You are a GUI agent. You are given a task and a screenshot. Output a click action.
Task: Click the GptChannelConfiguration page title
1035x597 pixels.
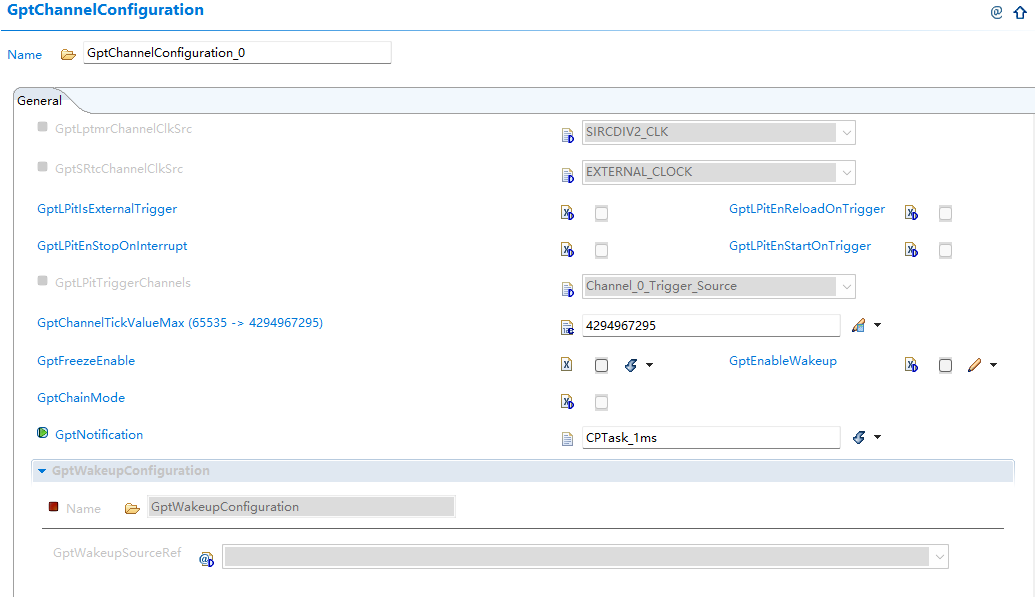point(103,10)
